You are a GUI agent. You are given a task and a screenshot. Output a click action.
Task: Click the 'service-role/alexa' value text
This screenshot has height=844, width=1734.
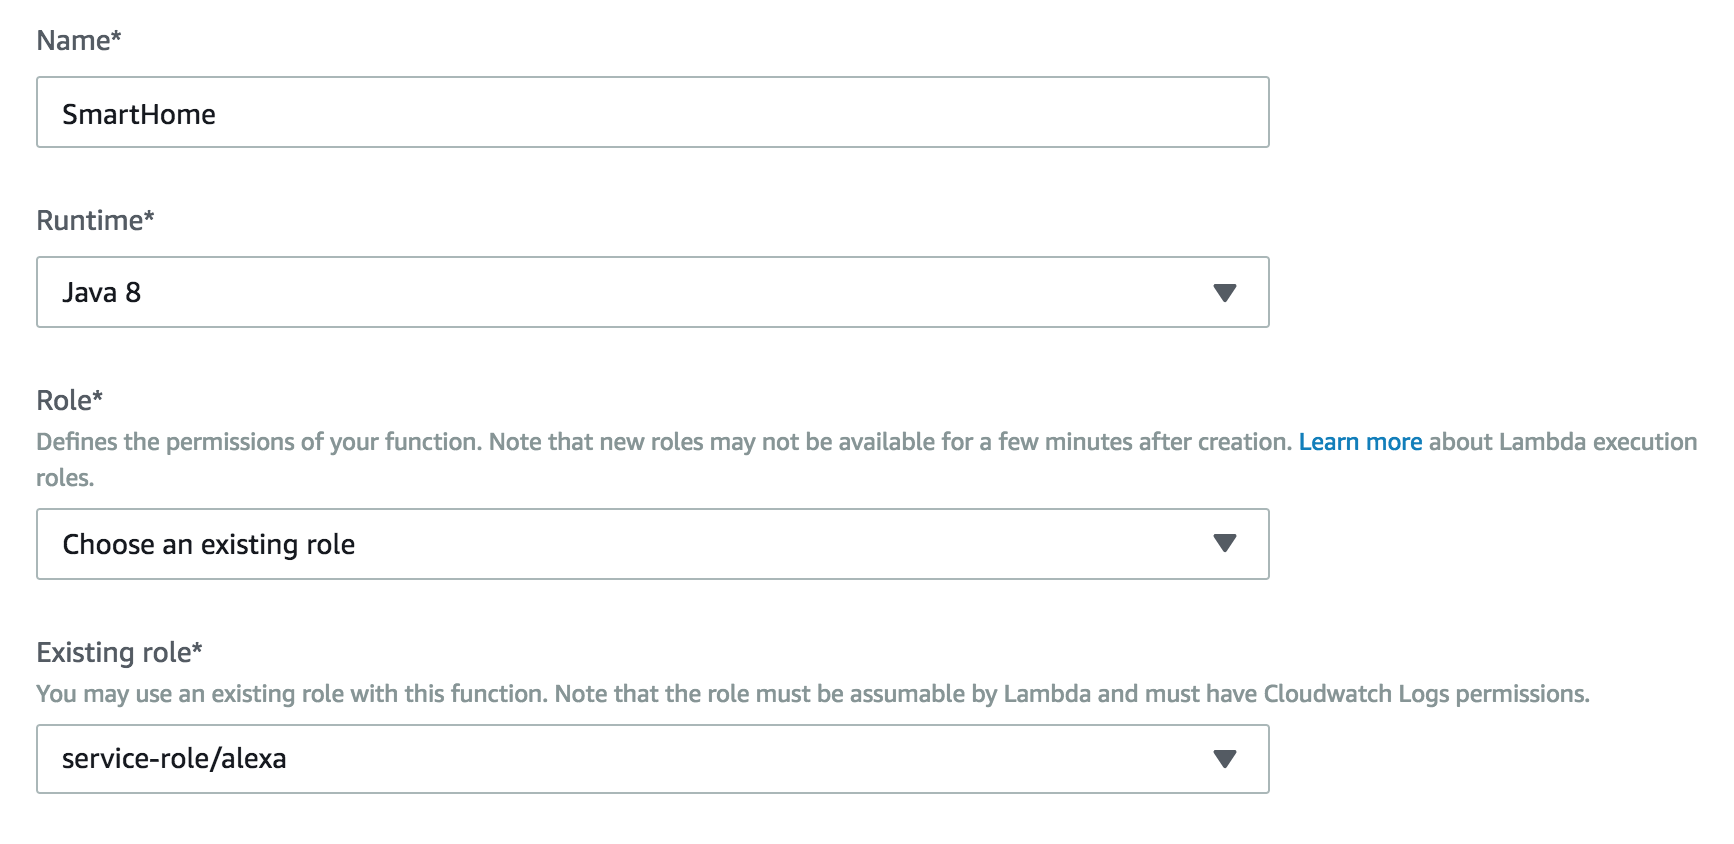[x=174, y=759]
